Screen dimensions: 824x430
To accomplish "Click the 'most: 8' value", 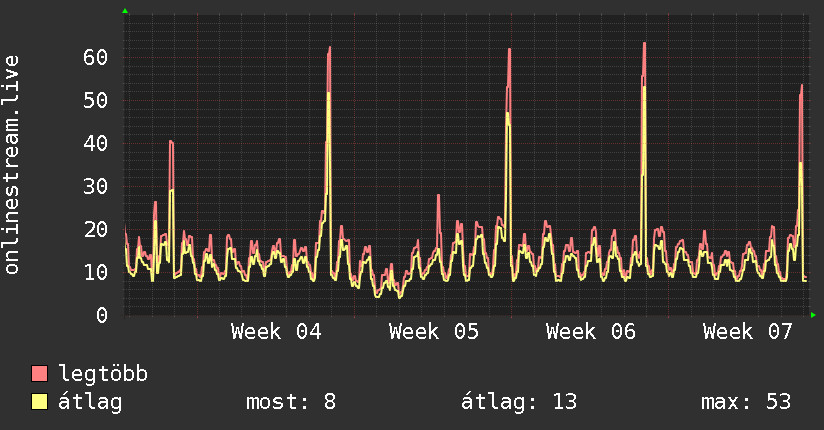I will tap(291, 402).
